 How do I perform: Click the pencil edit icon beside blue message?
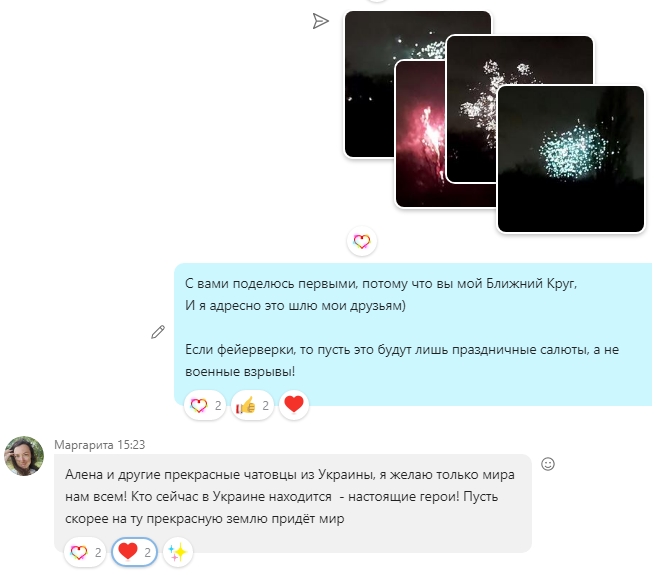coord(158,332)
